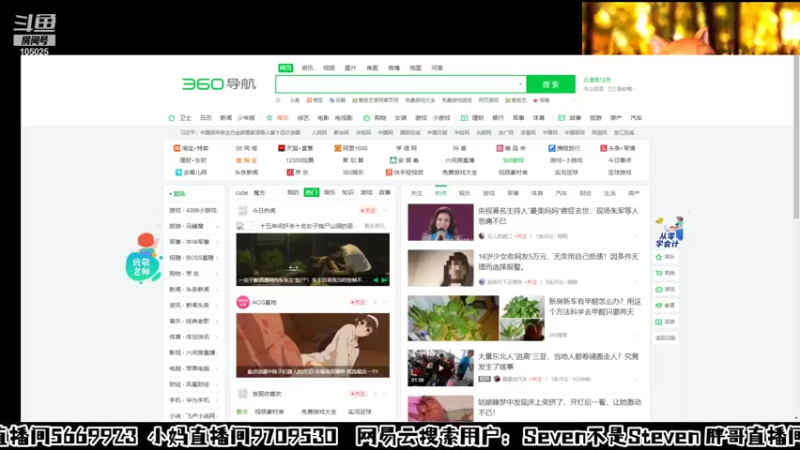Click the 购物 cart icon in floating sidebar
Image resolution: width=800 pixels, height=450 pixels.
point(659,273)
